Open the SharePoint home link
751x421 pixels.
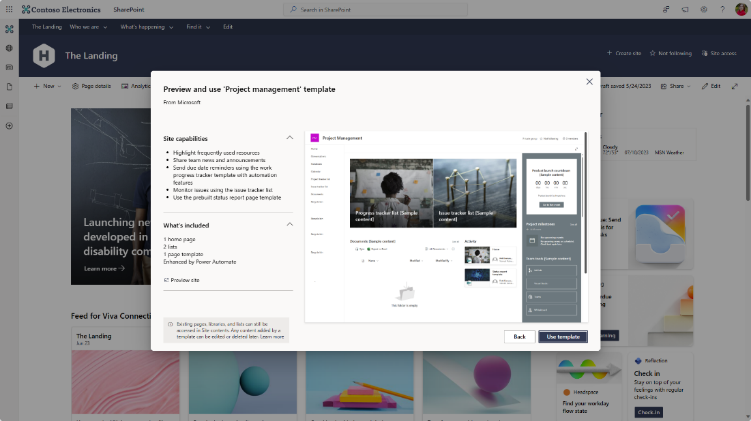pos(129,10)
